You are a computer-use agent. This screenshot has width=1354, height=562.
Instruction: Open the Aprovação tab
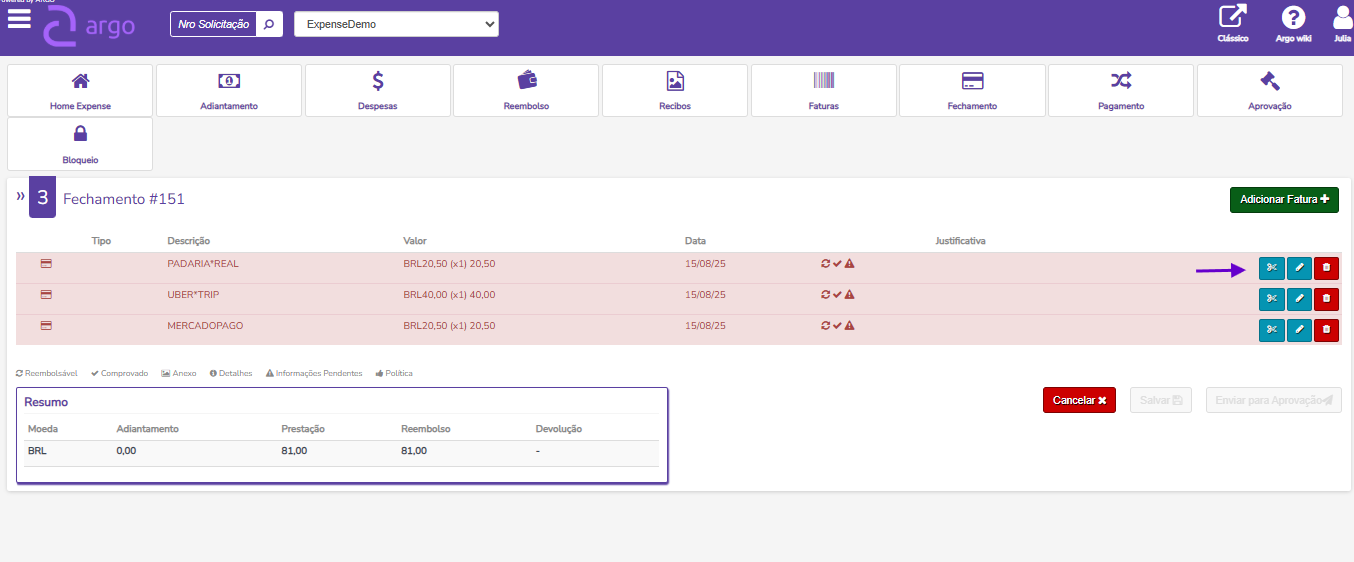pyautogui.click(x=1269, y=90)
